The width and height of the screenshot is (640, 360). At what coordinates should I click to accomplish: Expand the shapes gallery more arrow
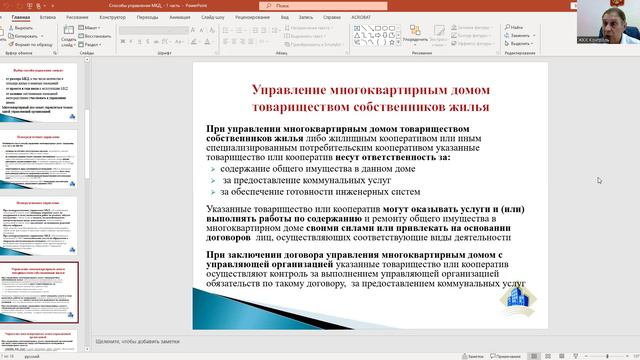[398, 43]
